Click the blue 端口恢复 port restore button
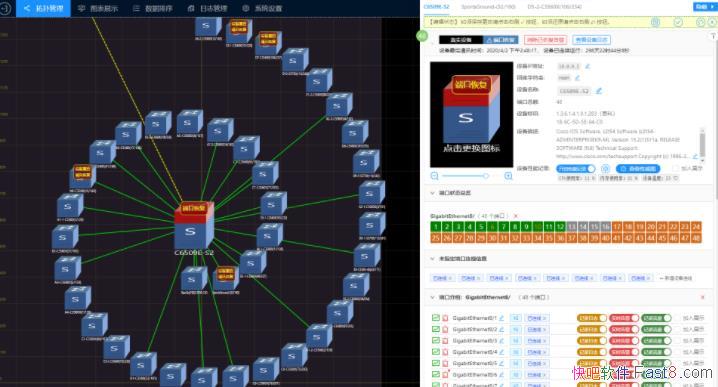This screenshot has height=387, width=718. [501, 40]
